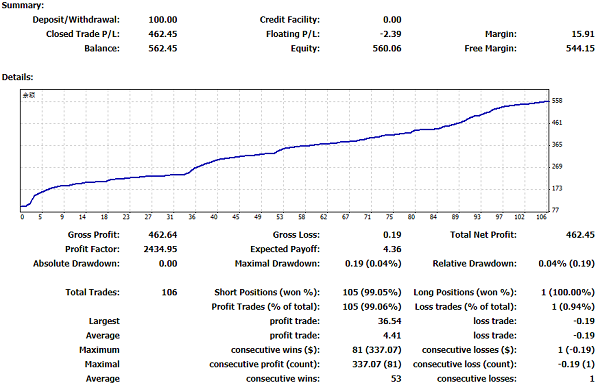Click the Expected Payoff value 4.36
Screen dimensions: 600x383
(392, 249)
